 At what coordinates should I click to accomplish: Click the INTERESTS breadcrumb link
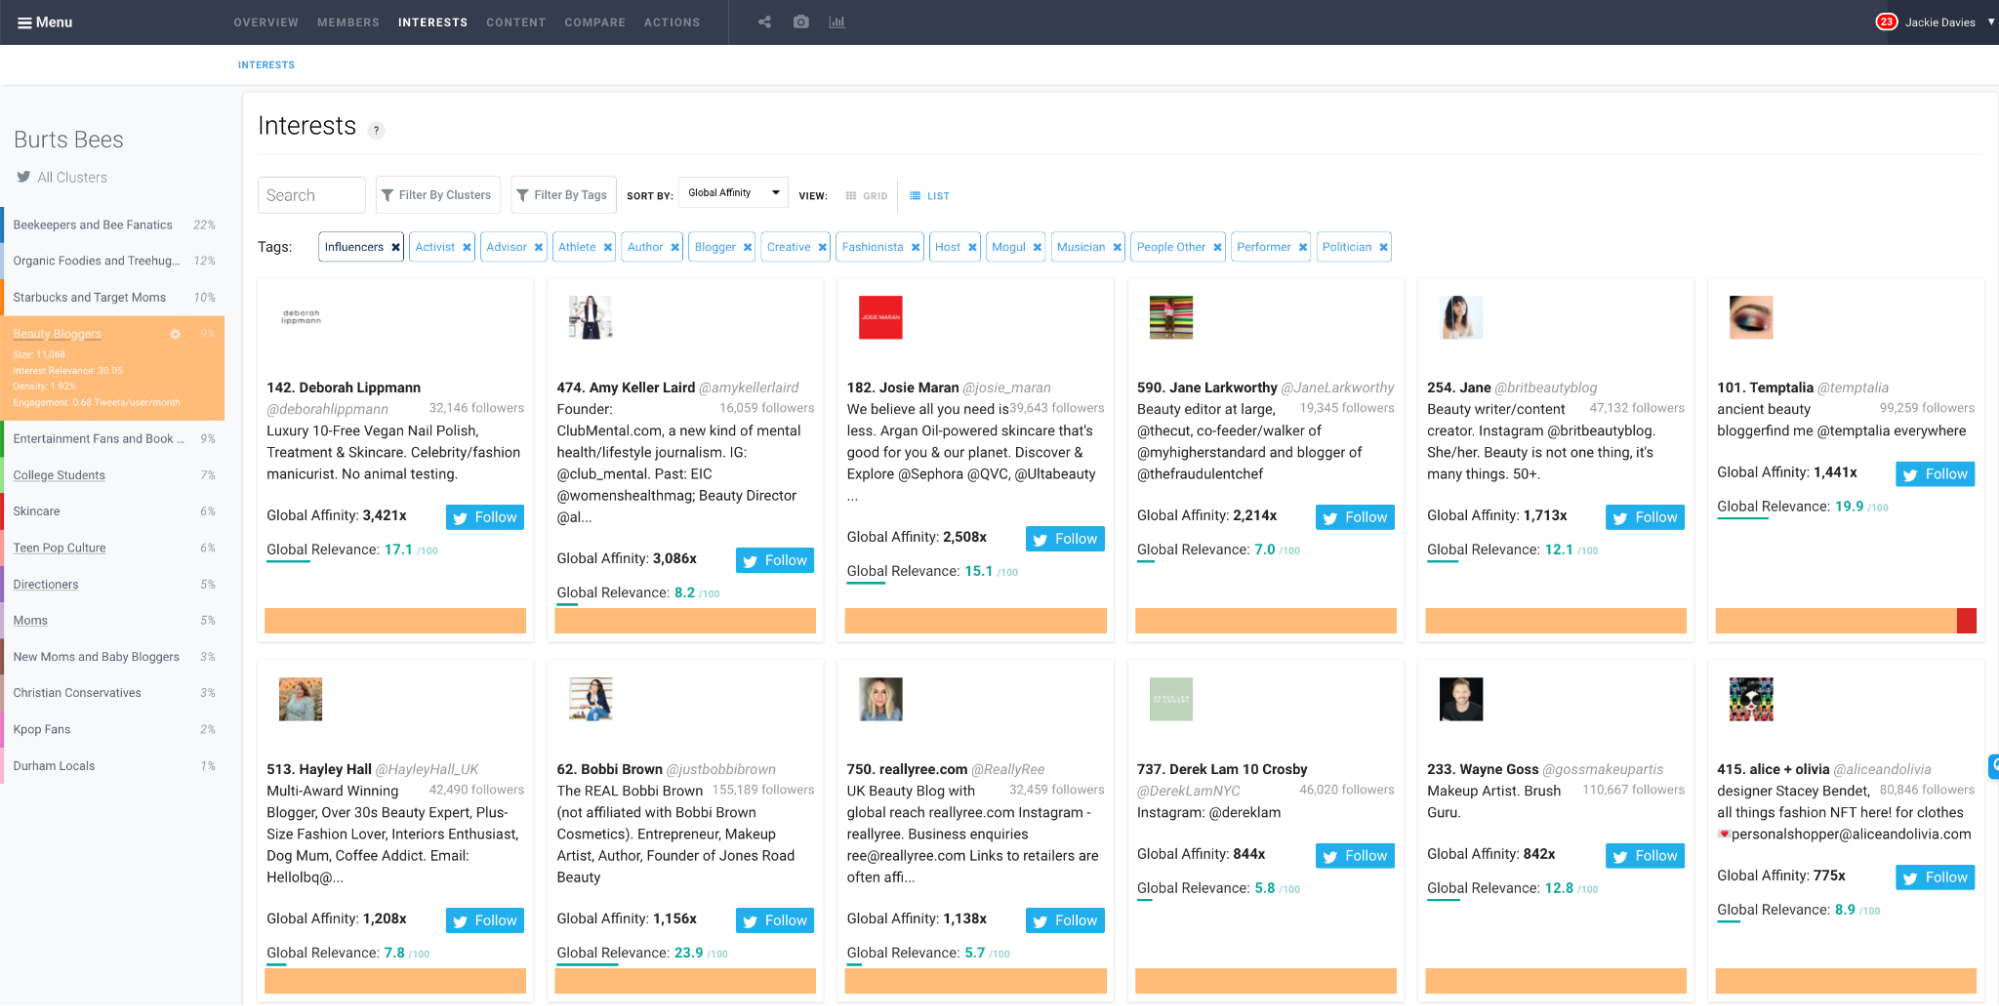tap(266, 65)
